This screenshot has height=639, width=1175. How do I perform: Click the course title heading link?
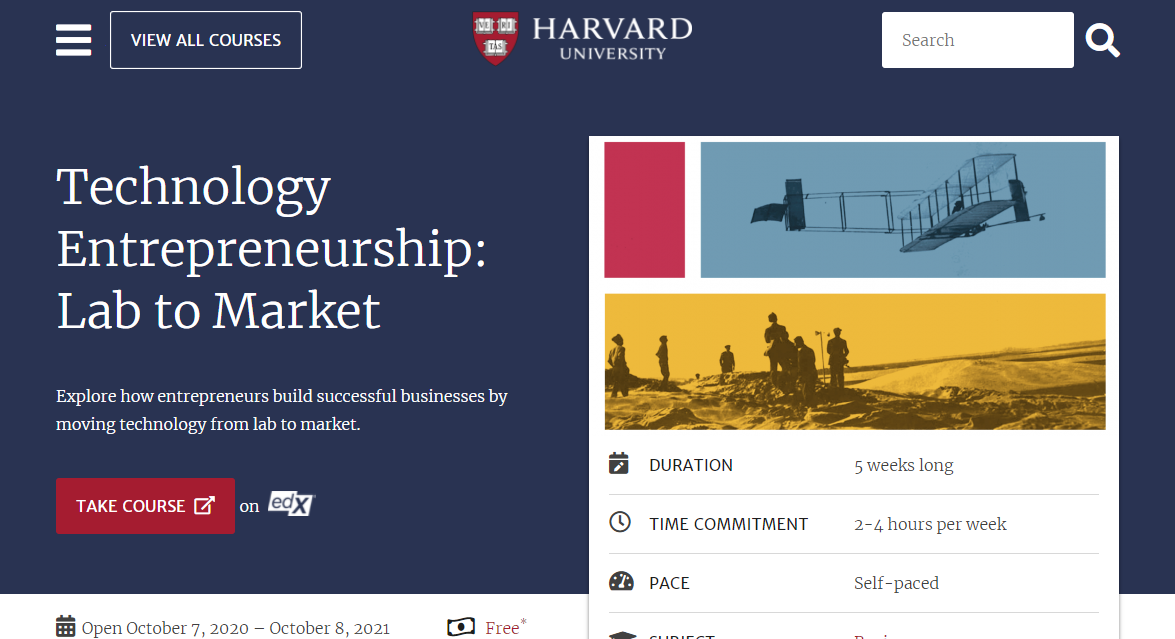pos(270,250)
